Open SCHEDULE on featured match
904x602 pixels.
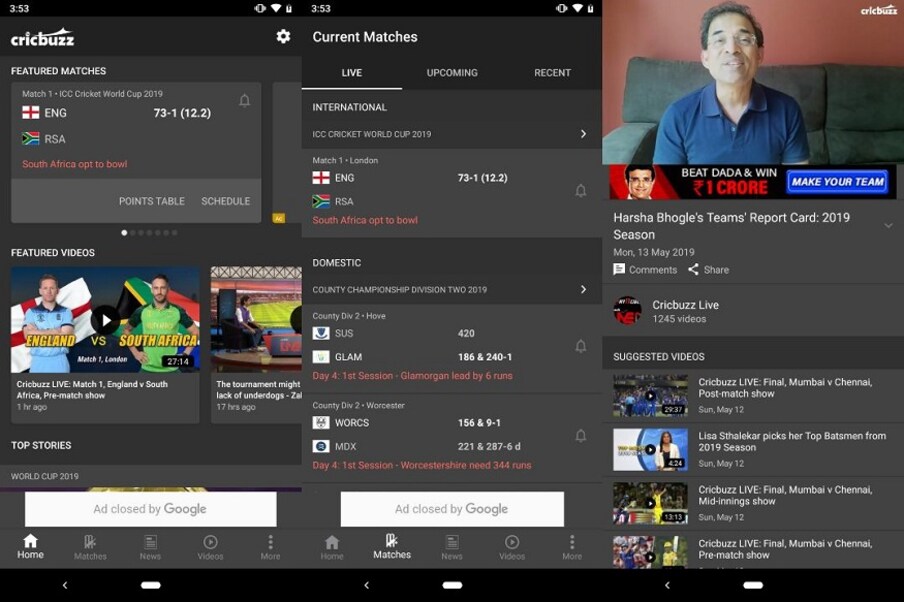[225, 201]
